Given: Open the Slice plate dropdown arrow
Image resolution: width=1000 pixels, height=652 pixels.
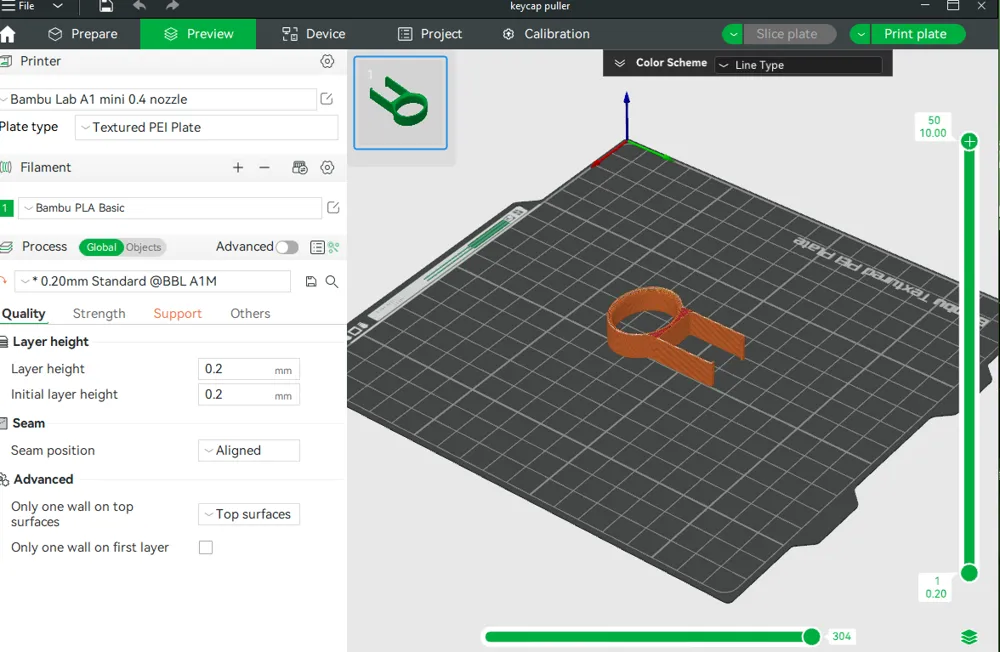Looking at the screenshot, I should [x=733, y=34].
